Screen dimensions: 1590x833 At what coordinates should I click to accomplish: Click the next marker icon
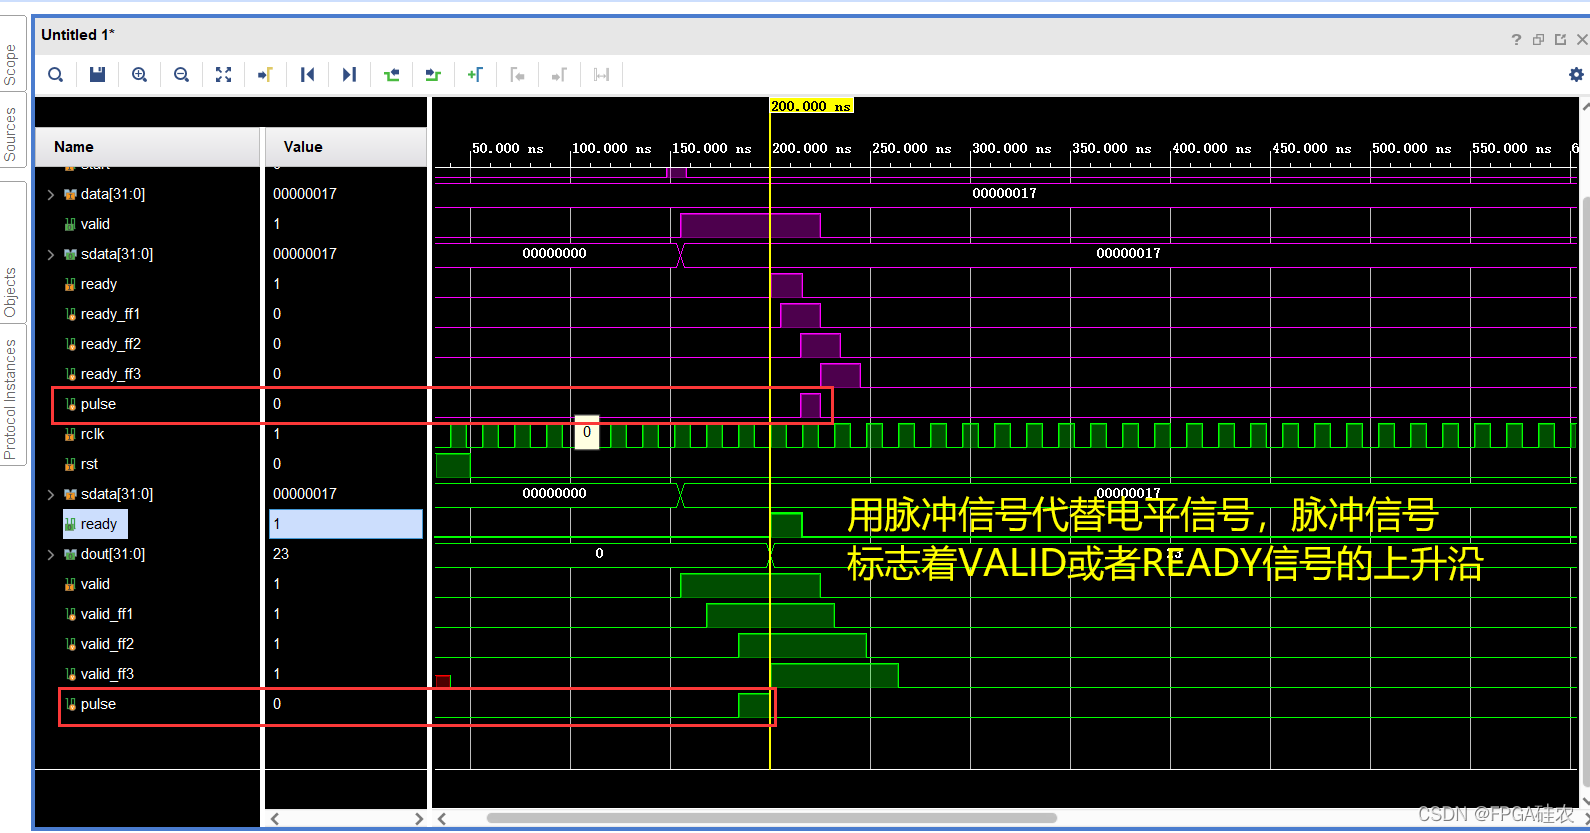pyautogui.click(x=559, y=75)
